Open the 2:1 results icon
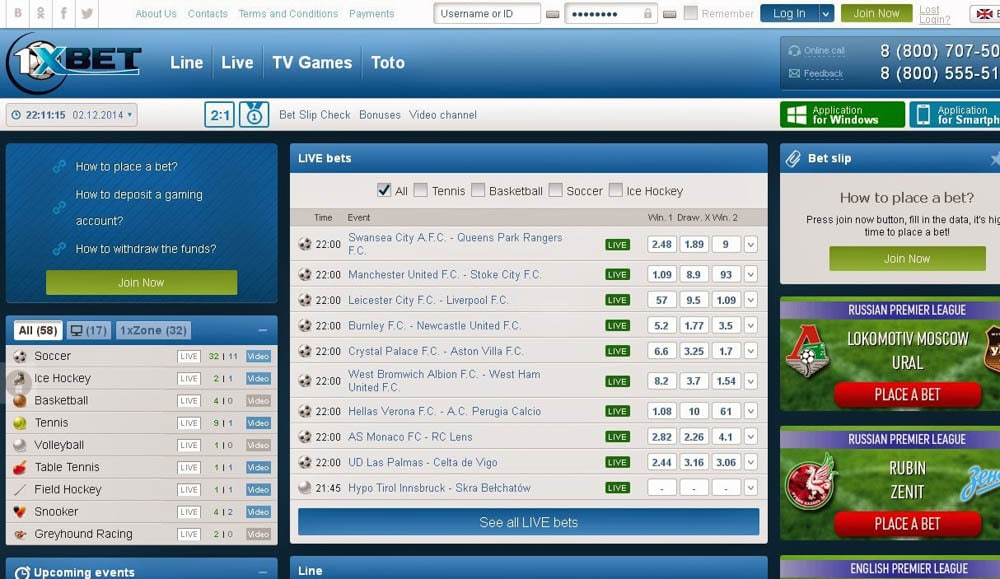 tap(219, 115)
